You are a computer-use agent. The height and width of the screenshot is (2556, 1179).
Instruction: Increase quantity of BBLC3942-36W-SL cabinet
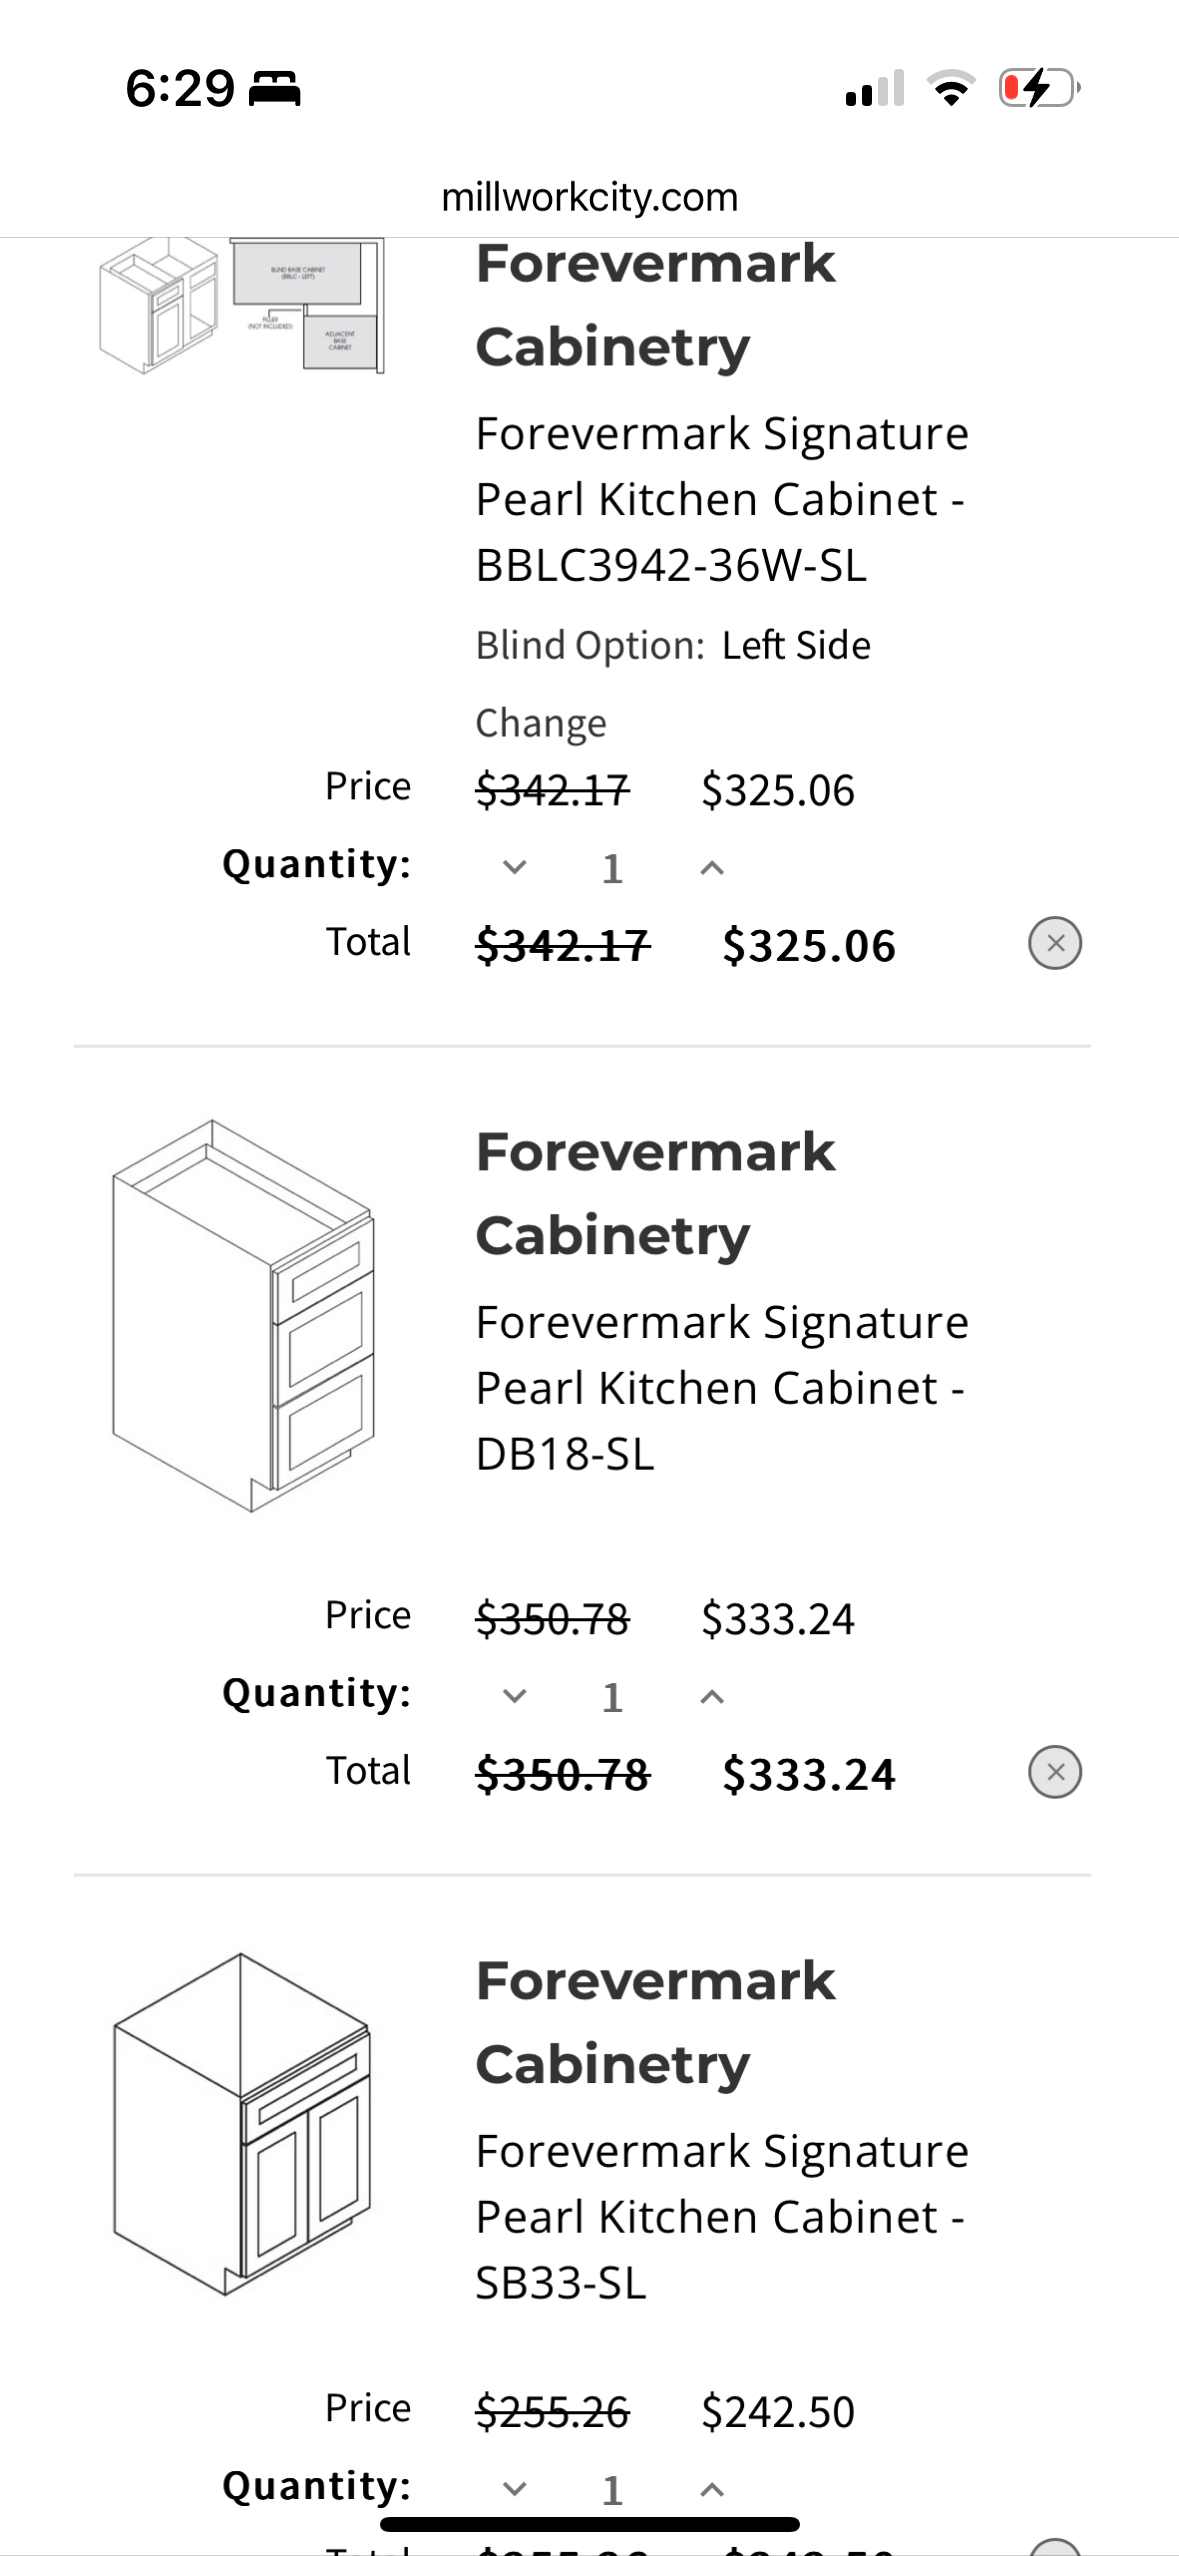(711, 867)
